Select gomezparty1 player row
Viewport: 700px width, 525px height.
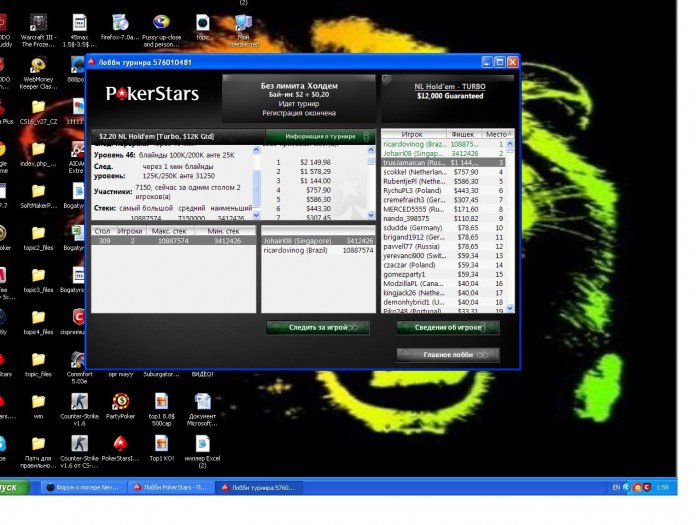444,274
